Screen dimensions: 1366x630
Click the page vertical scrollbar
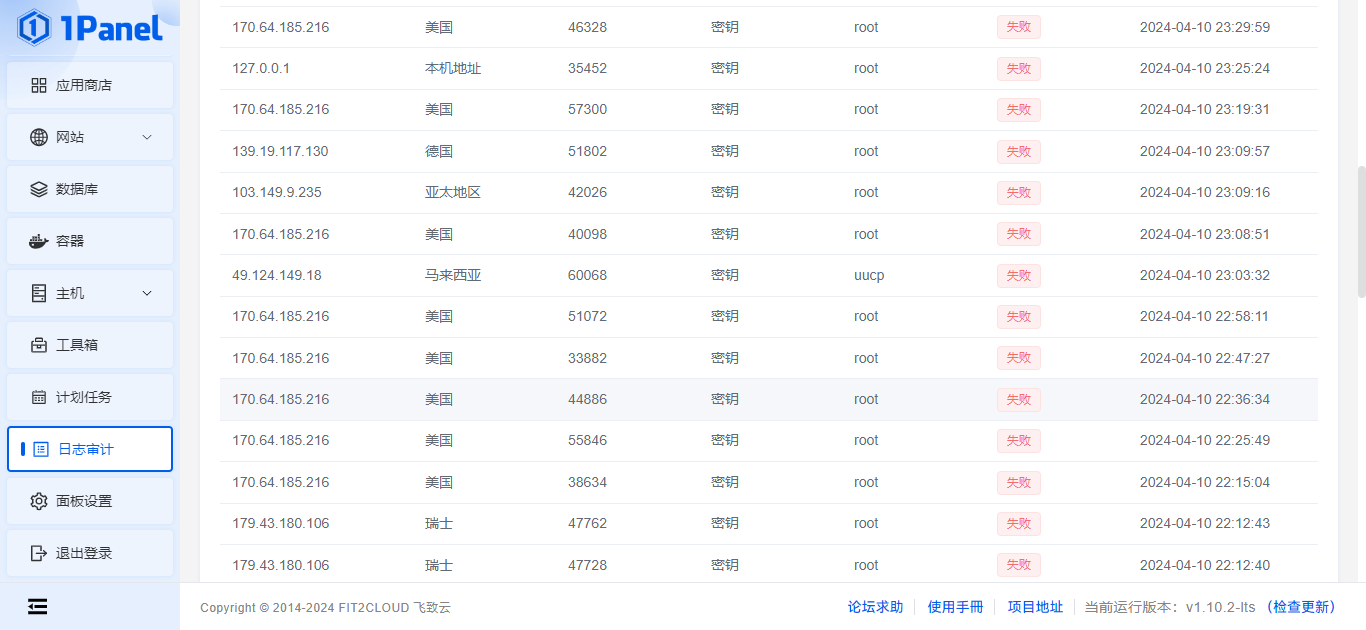(1360, 230)
